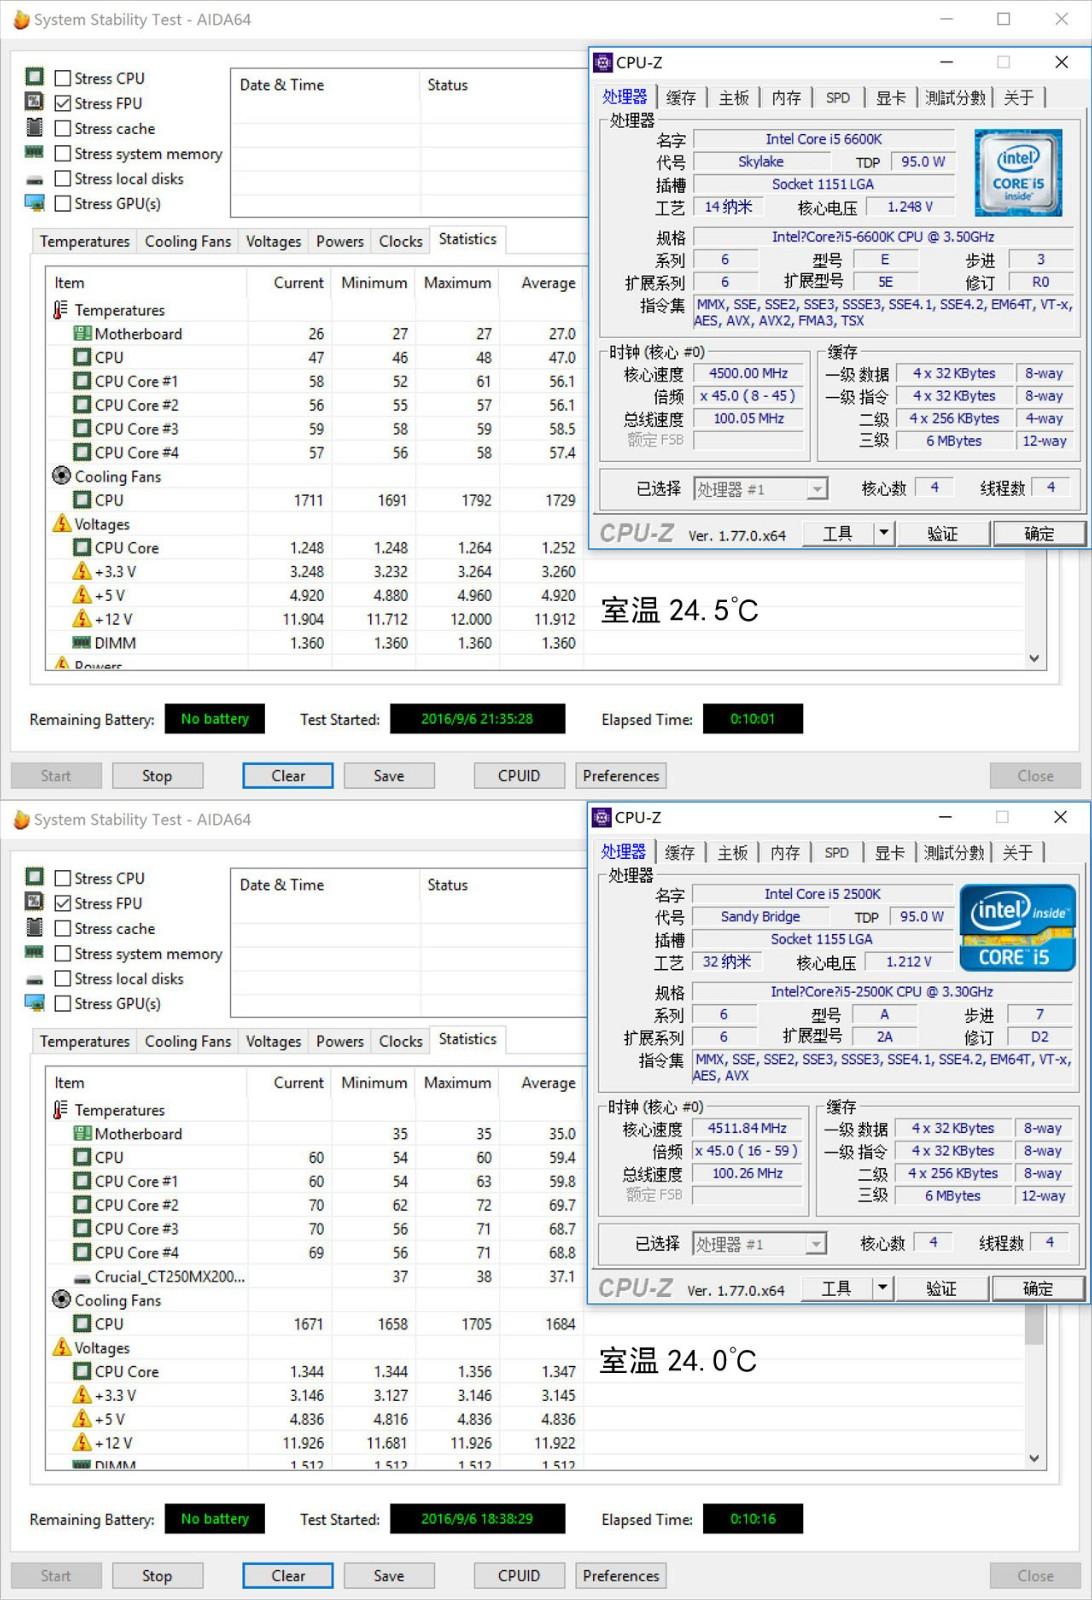The width and height of the screenshot is (1092, 1600).
Task: Click the Elapsed Time value 0:10:16
Action: (x=753, y=1519)
